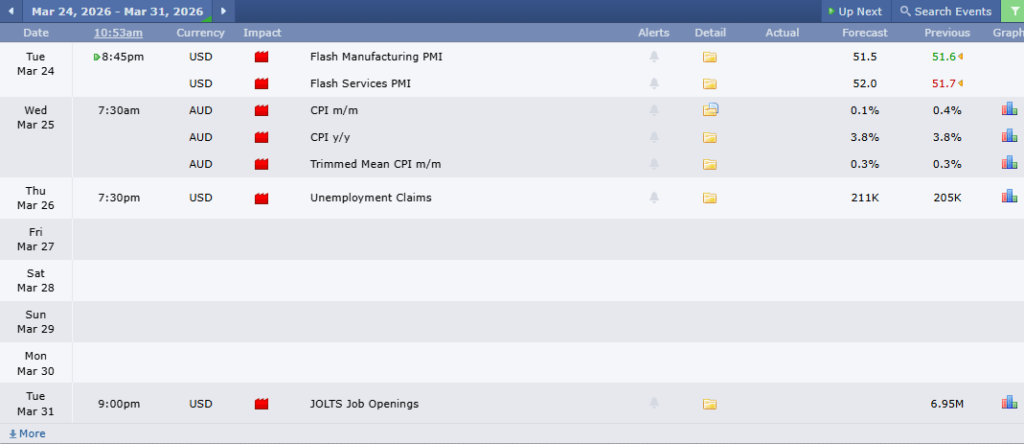Click the Up Next button
This screenshot has width=1024, height=444.
(855, 11)
